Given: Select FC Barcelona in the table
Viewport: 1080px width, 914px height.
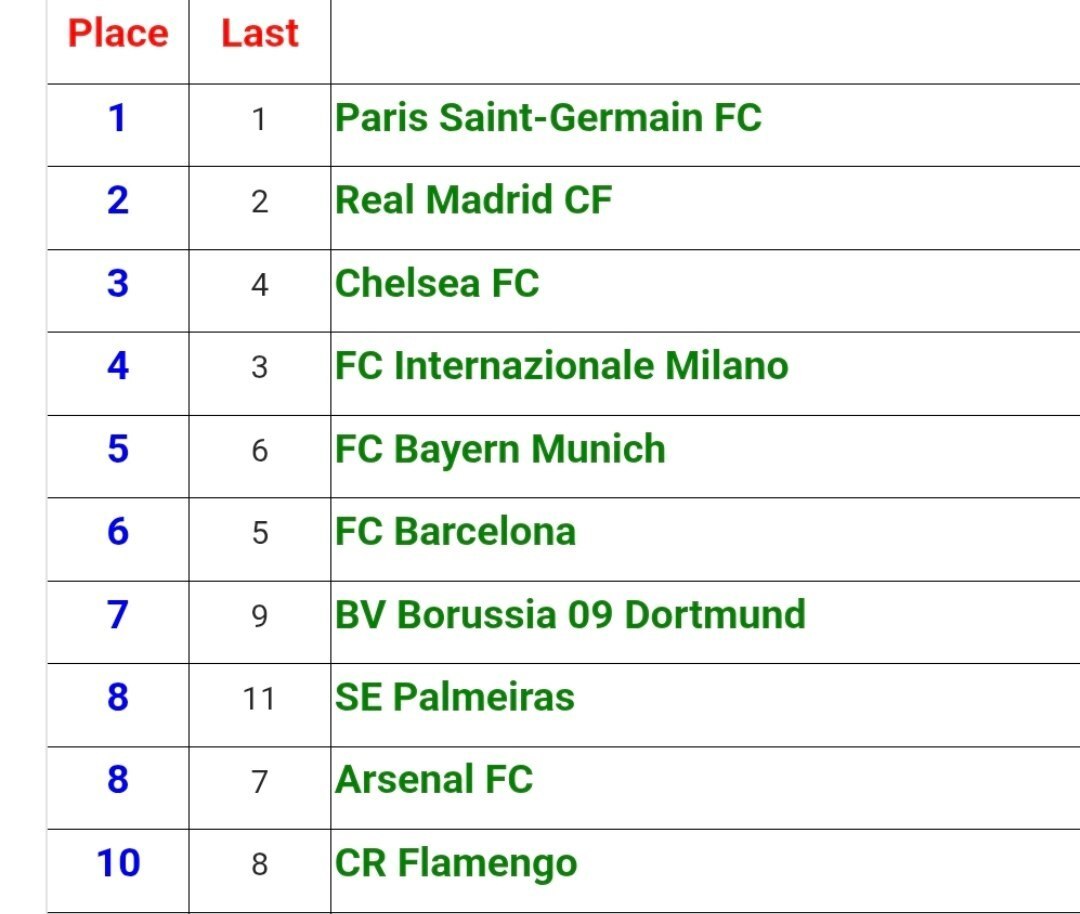Looking at the screenshot, I should [x=455, y=531].
